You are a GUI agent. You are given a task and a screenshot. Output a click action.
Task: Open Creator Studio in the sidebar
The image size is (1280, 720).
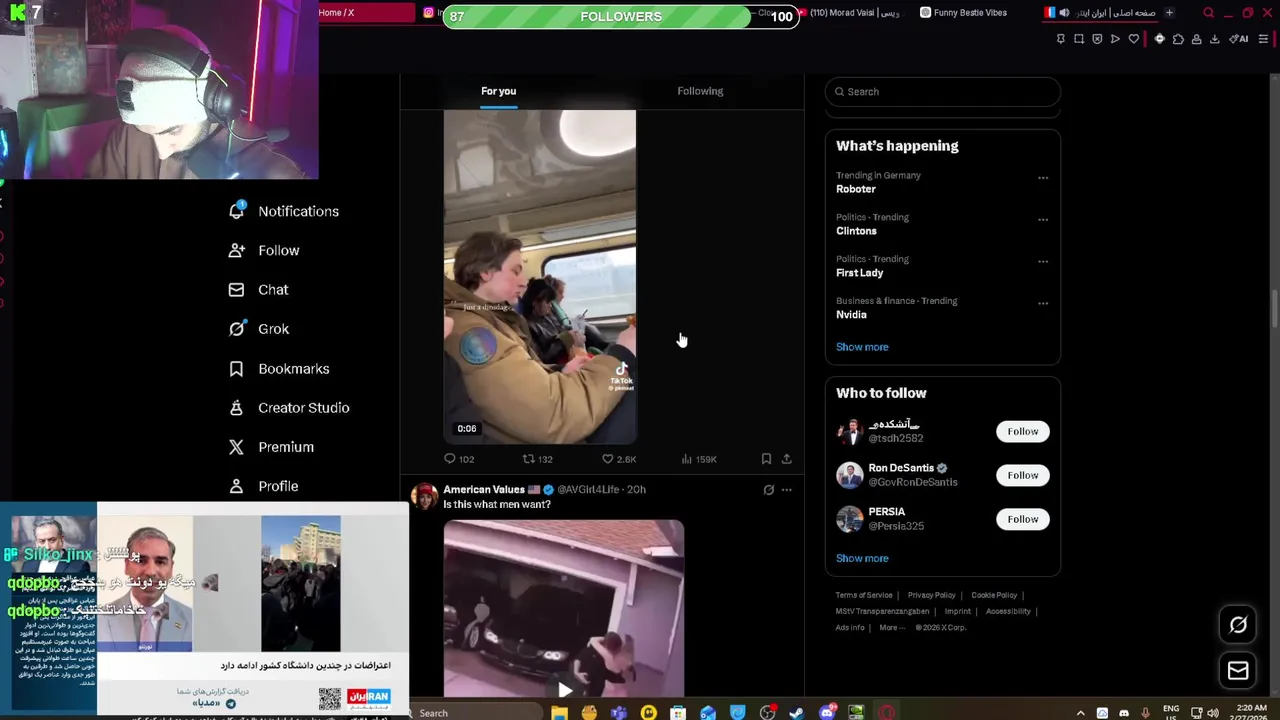point(289,408)
